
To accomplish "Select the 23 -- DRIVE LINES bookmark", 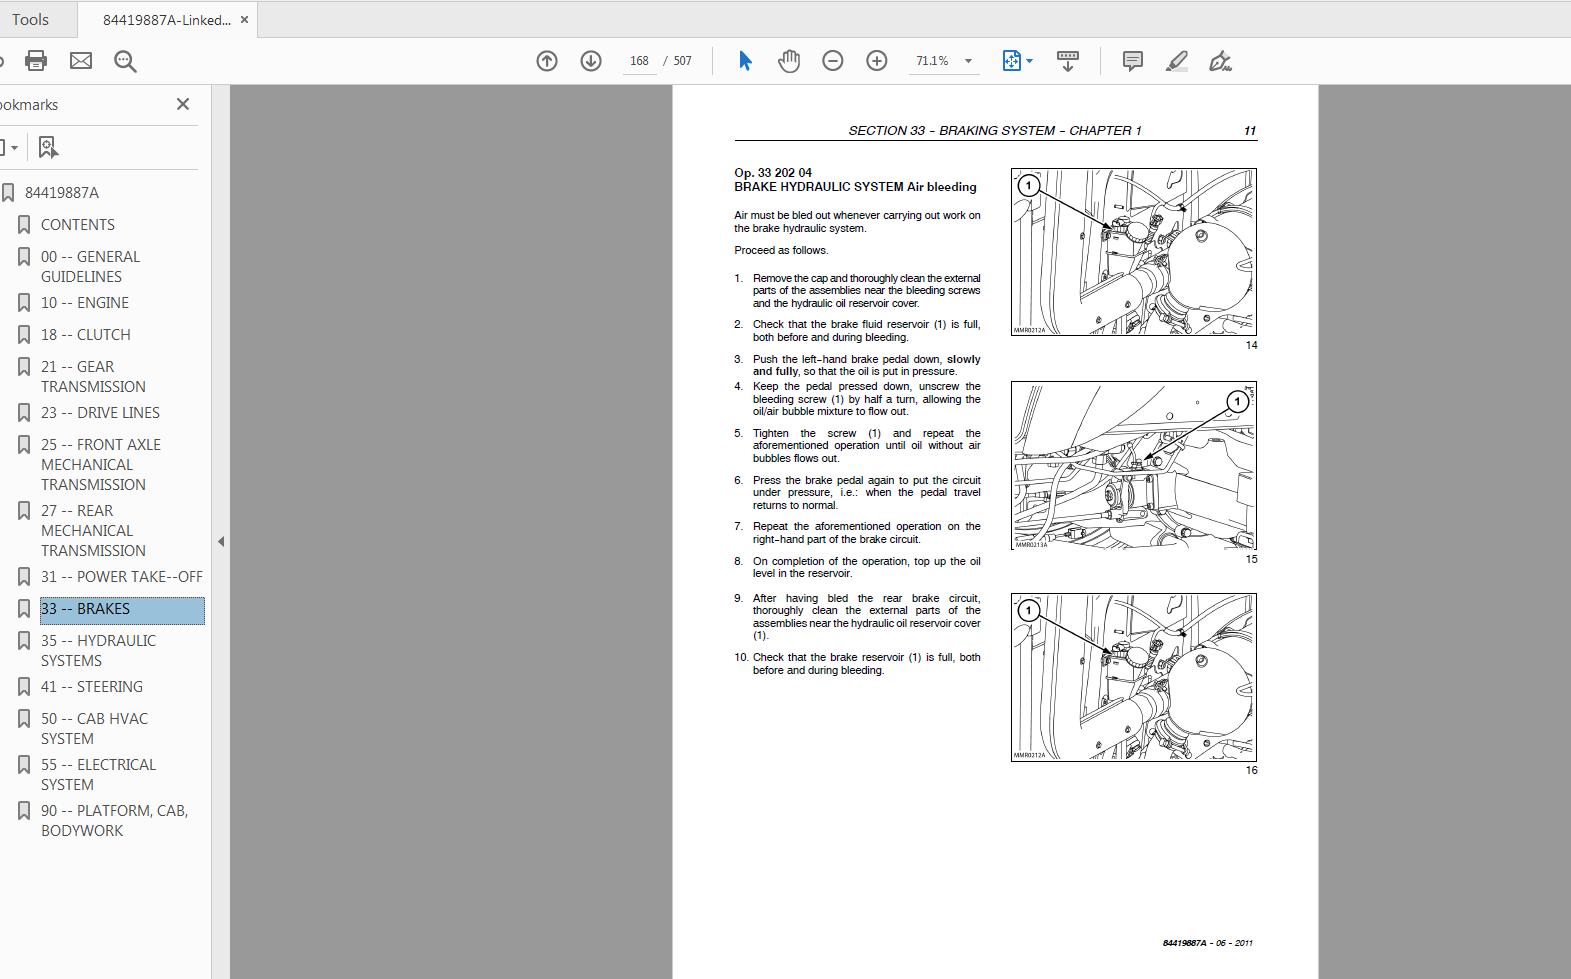I will 100,413.
